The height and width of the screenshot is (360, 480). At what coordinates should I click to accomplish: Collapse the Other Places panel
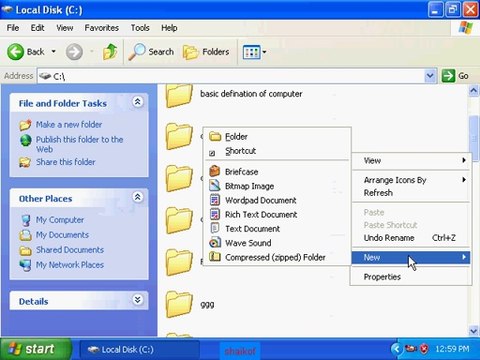pyautogui.click(x=138, y=197)
